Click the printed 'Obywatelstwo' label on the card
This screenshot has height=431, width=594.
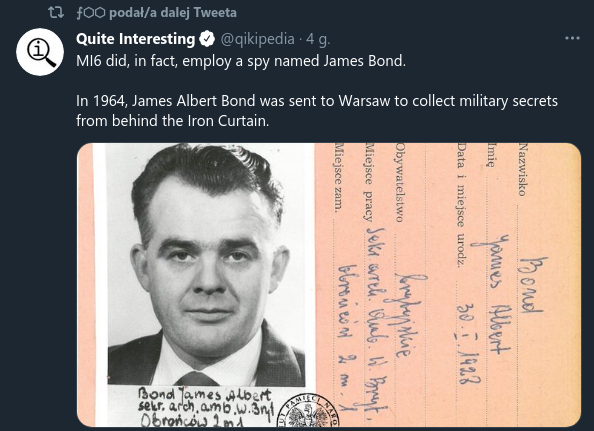click(x=400, y=182)
